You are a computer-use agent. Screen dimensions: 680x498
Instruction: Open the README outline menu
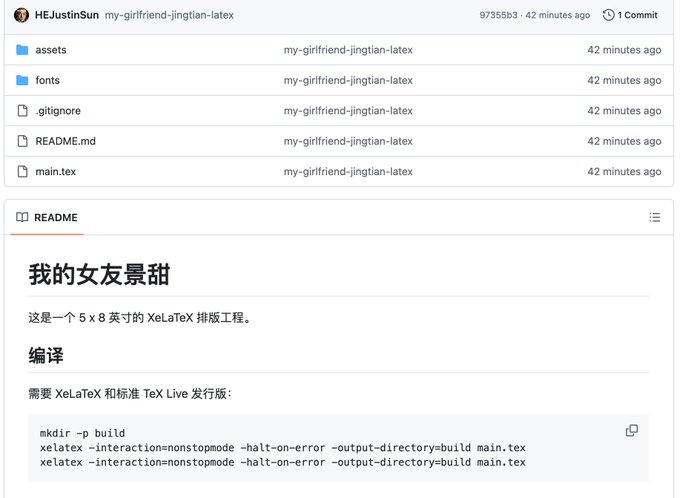(x=654, y=217)
